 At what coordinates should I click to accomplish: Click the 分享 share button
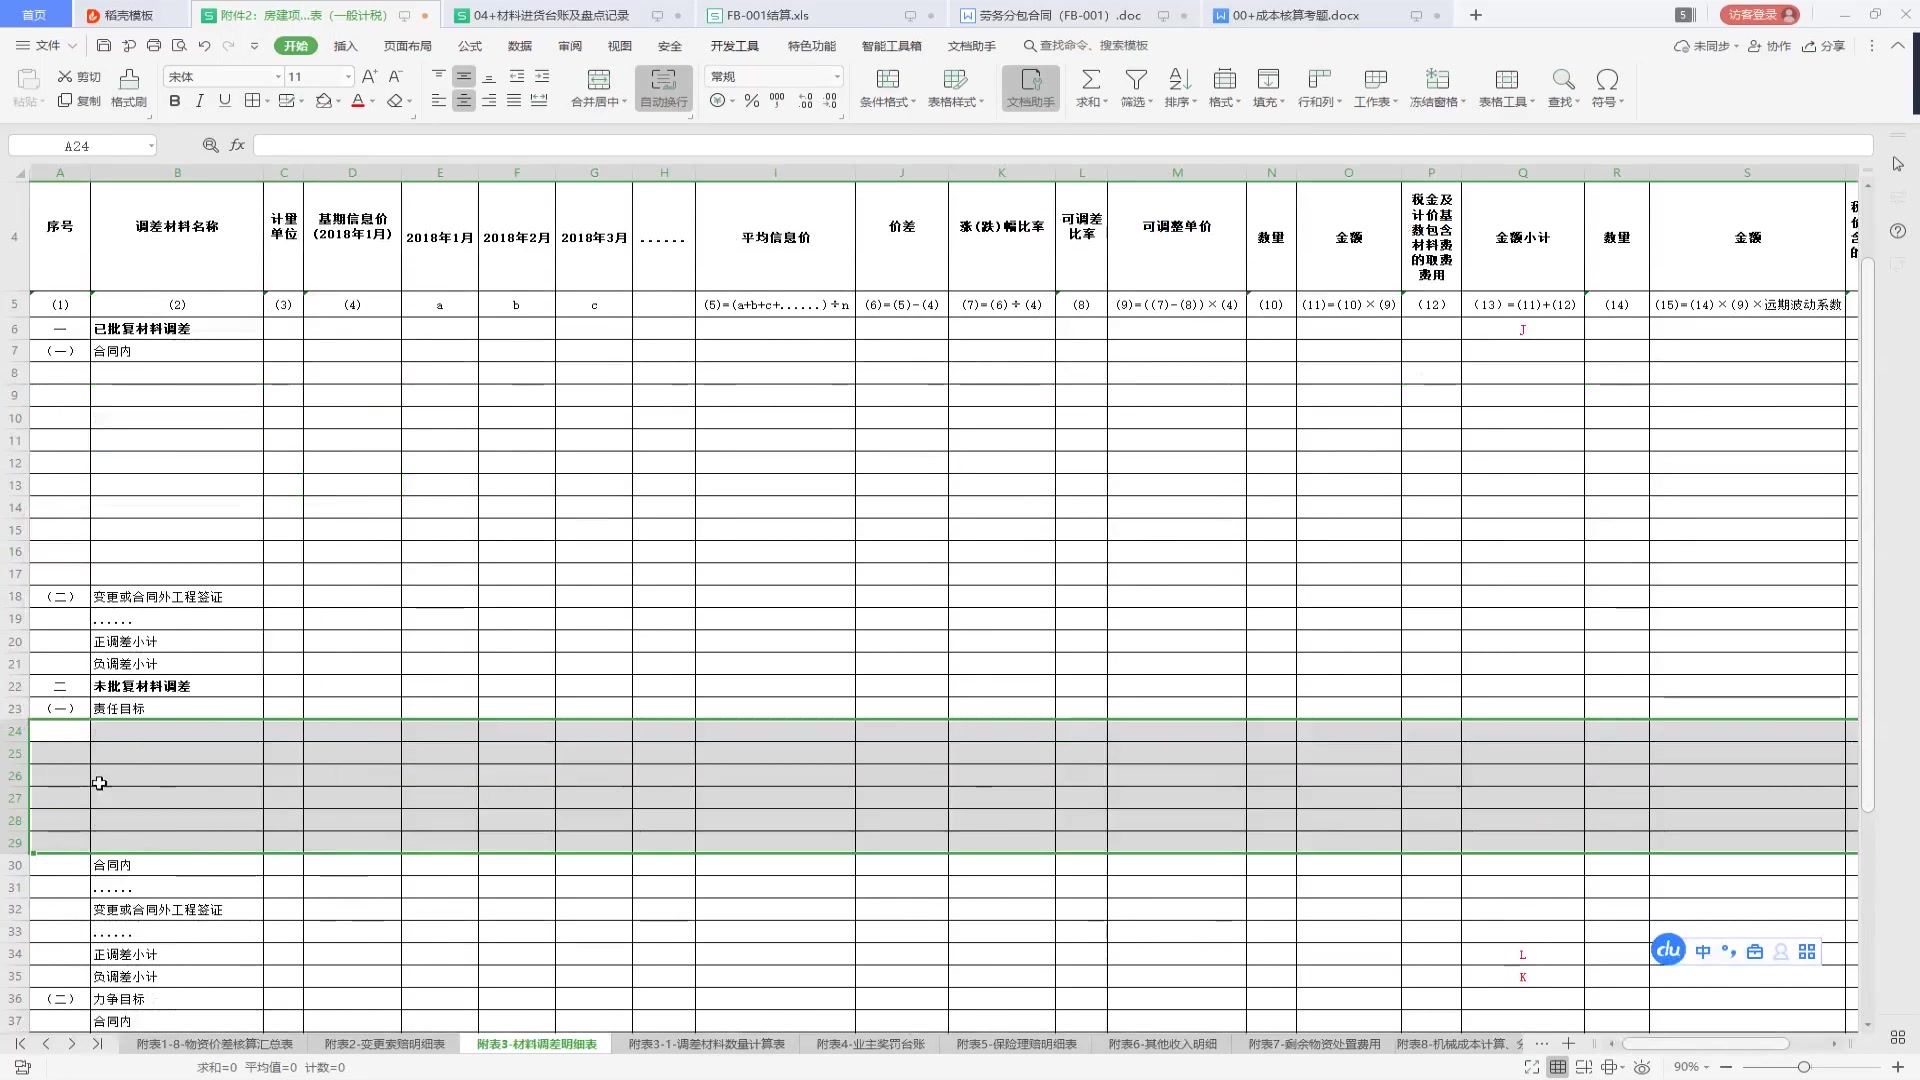[1823, 46]
